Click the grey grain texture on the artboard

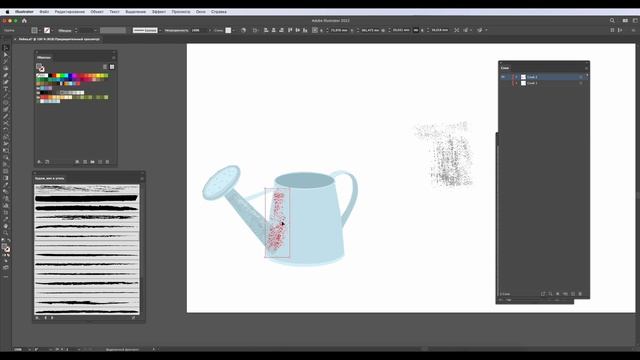click(444, 154)
